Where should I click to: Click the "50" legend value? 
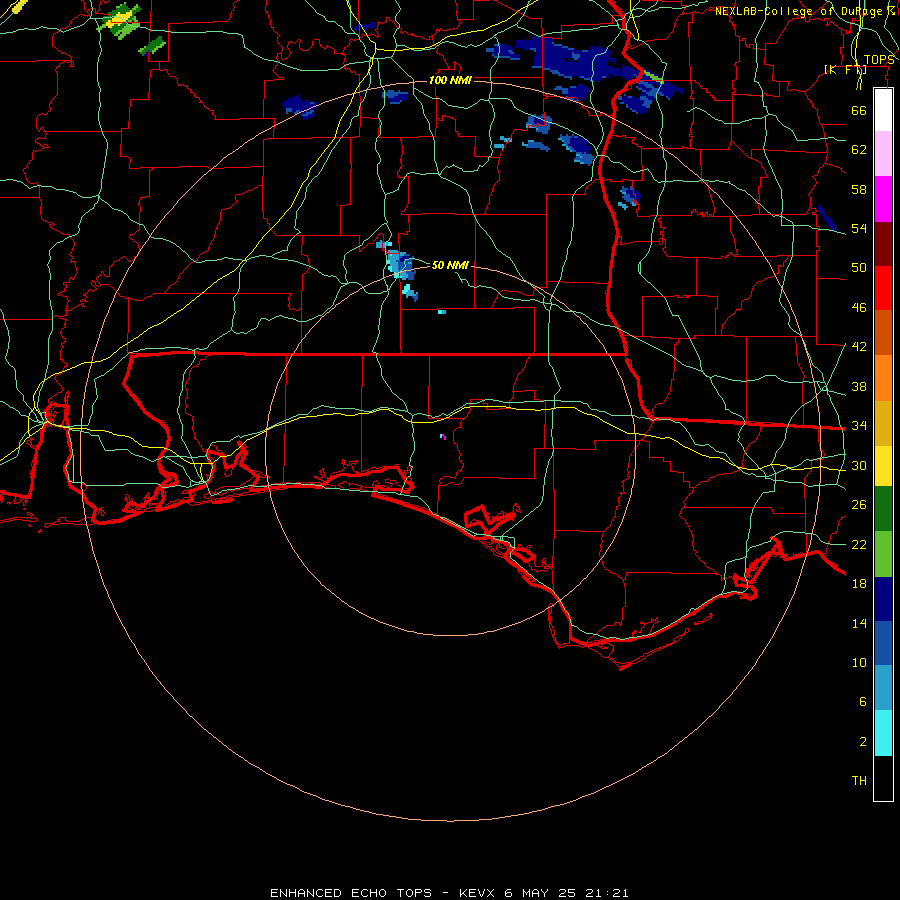[859, 267]
